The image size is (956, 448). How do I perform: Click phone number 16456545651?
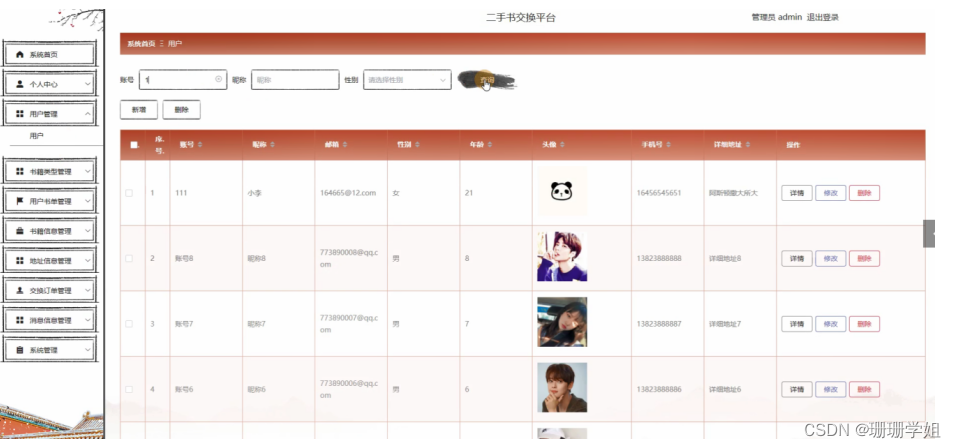coord(659,193)
